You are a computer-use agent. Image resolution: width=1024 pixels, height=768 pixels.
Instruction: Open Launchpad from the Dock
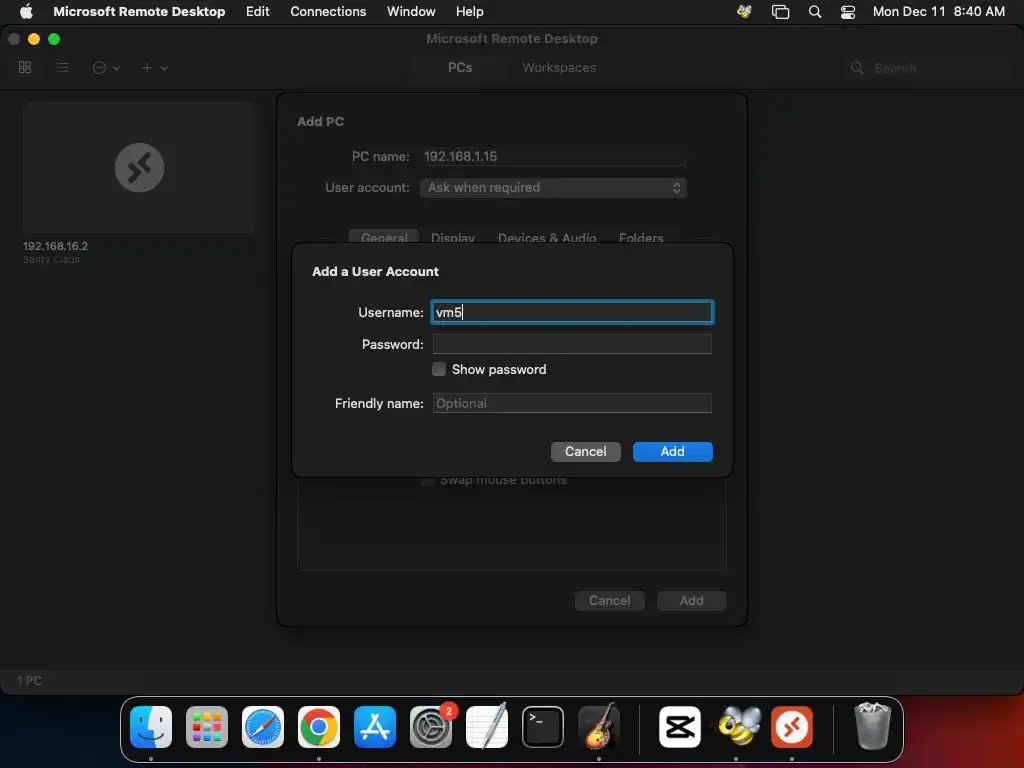point(207,727)
